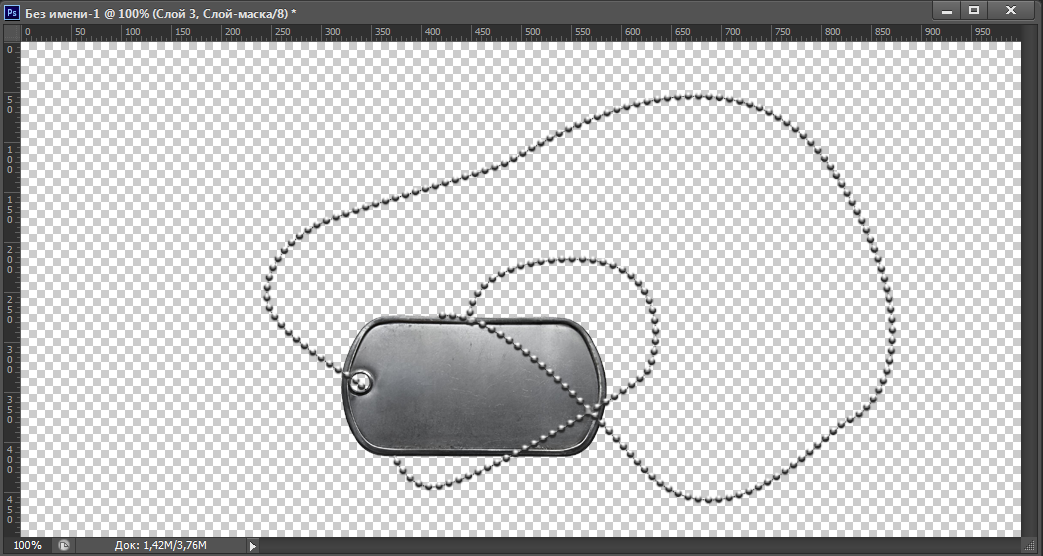The height and width of the screenshot is (556, 1043).
Task: Click the status bar icon beside the zoom field
Action: click(x=65, y=546)
